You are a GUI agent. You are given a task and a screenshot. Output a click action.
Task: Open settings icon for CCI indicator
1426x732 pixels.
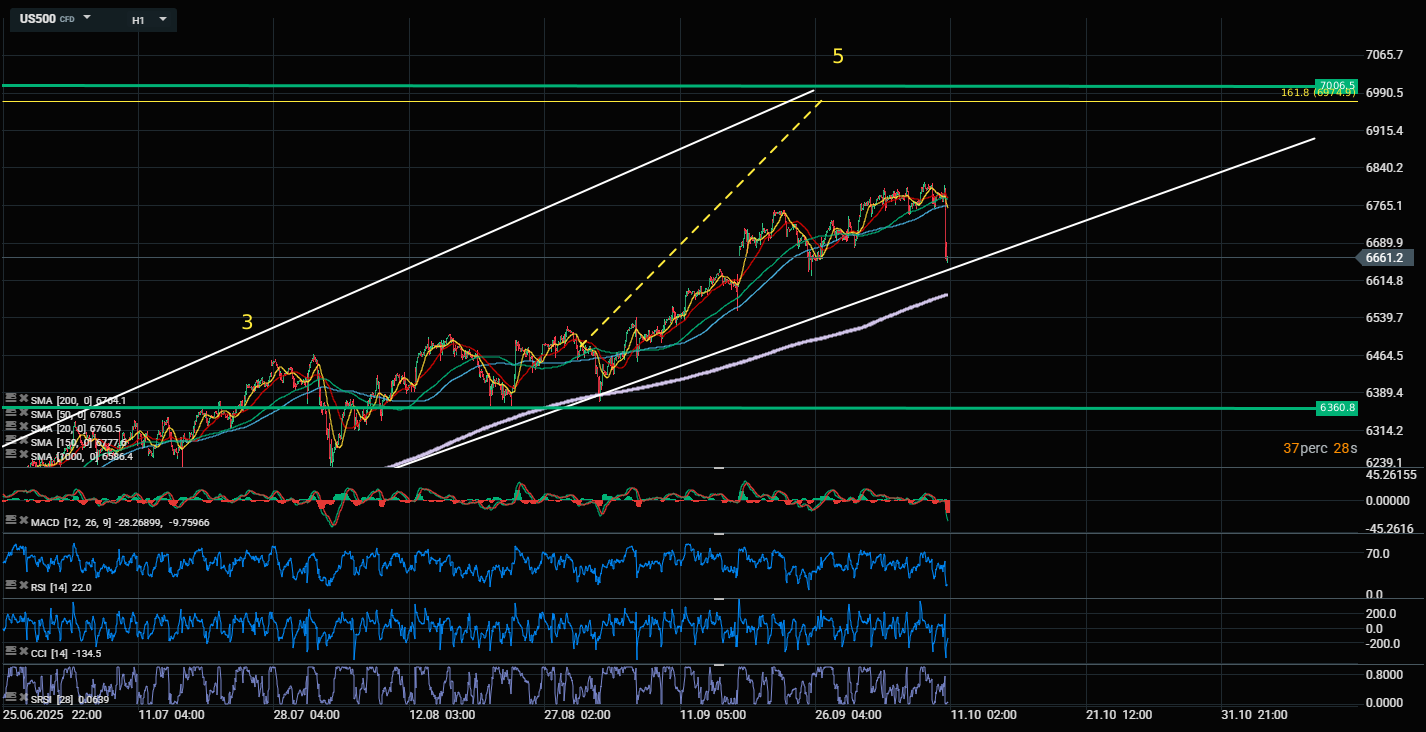[x=10, y=652]
